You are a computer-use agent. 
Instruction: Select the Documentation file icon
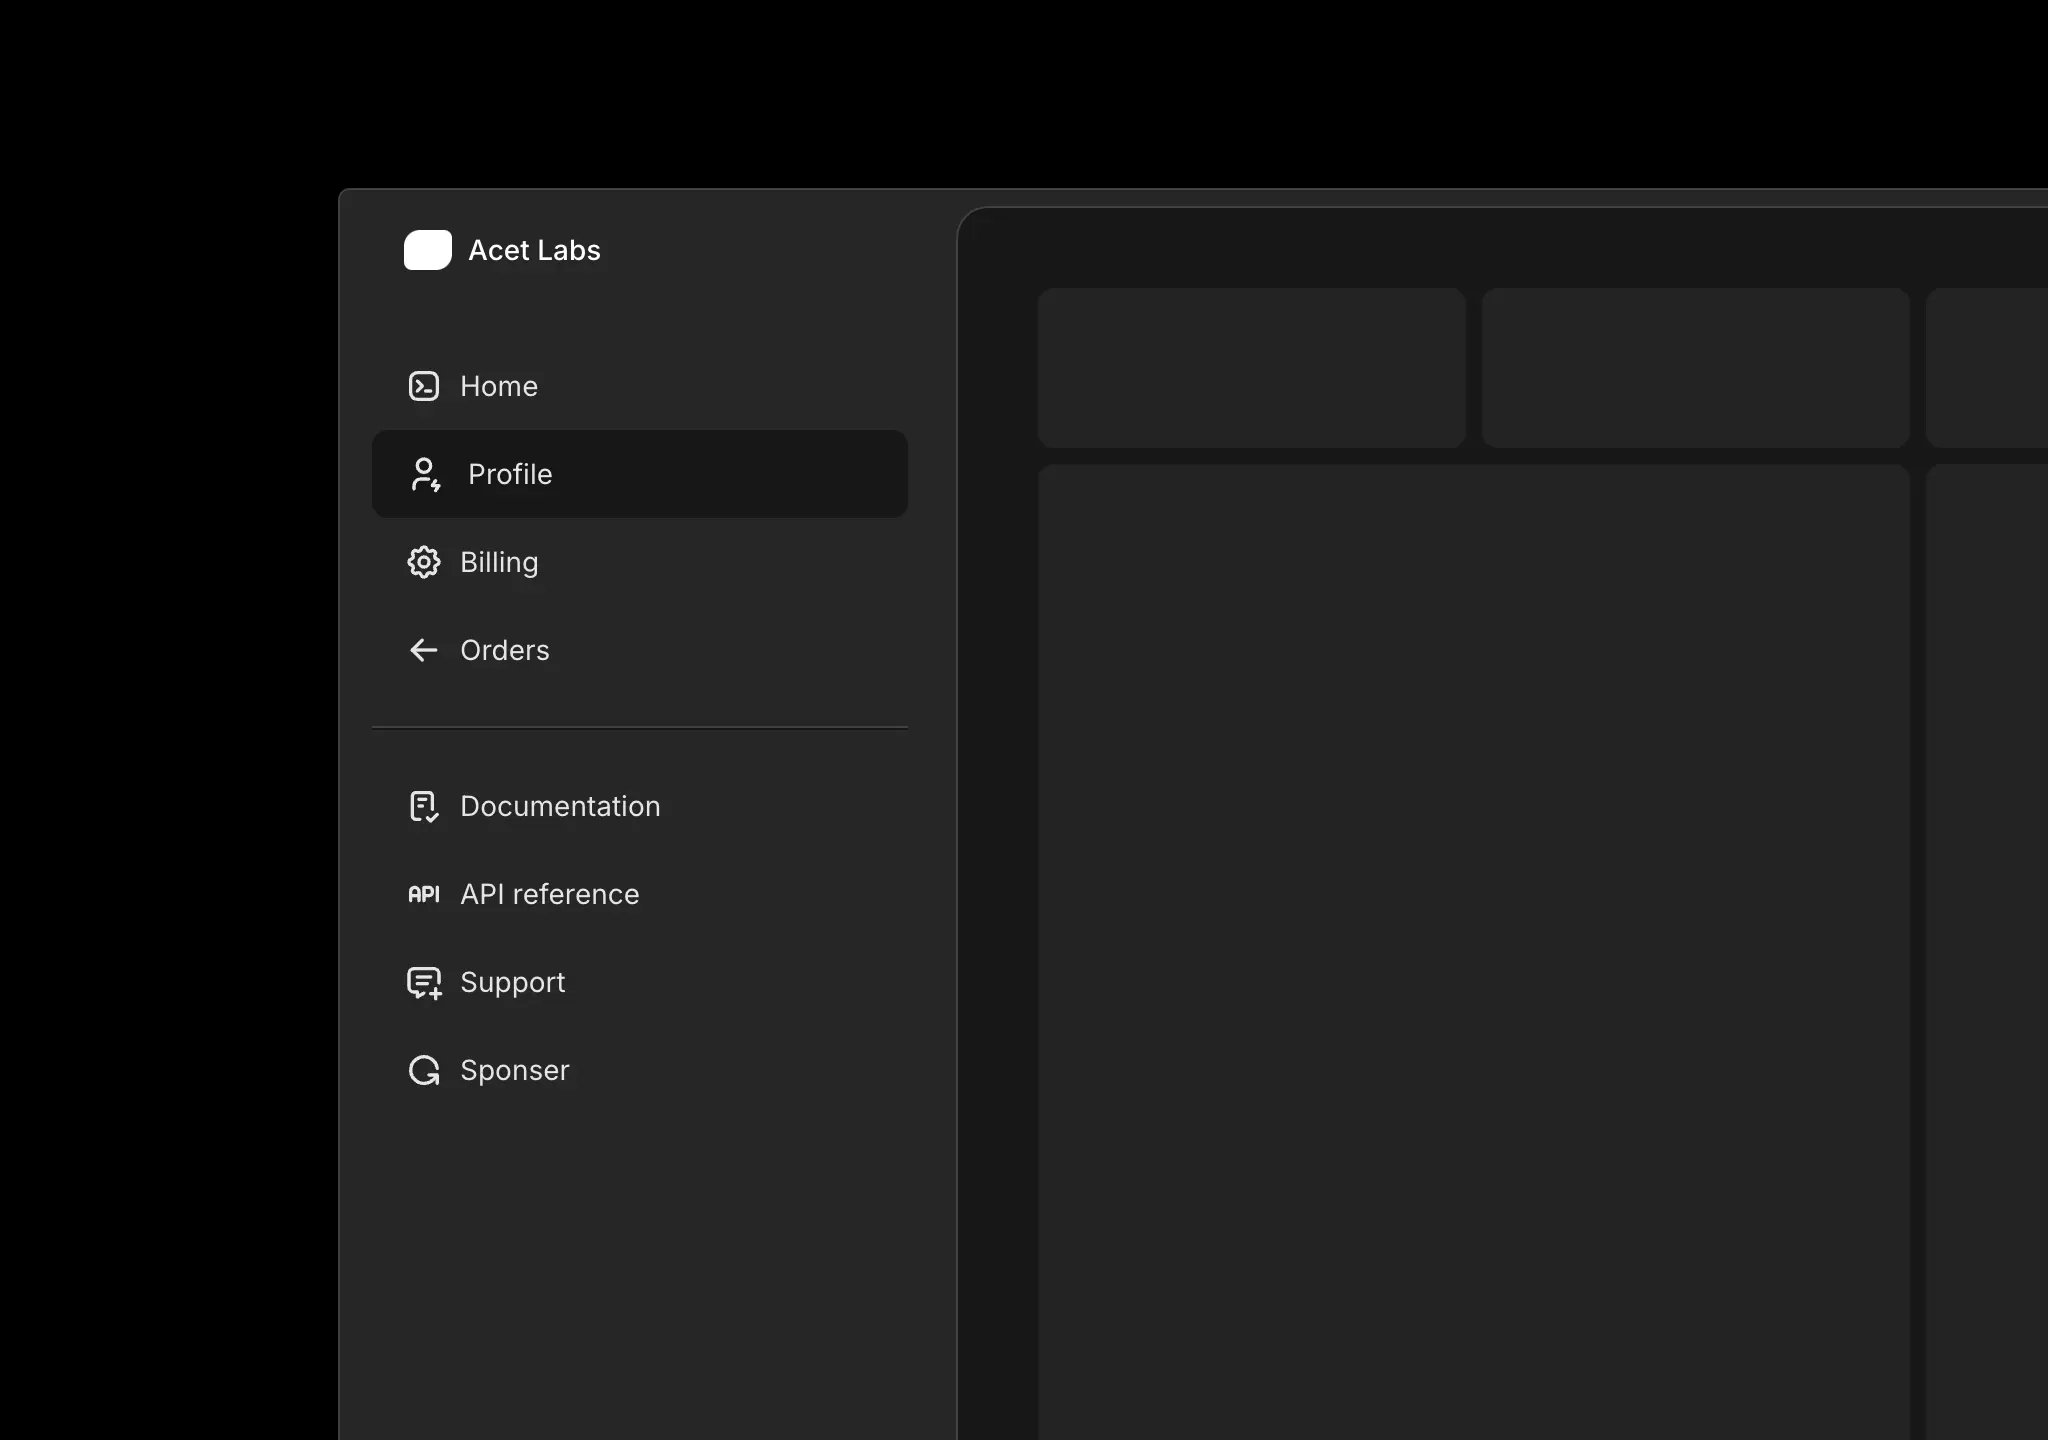[424, 806]
